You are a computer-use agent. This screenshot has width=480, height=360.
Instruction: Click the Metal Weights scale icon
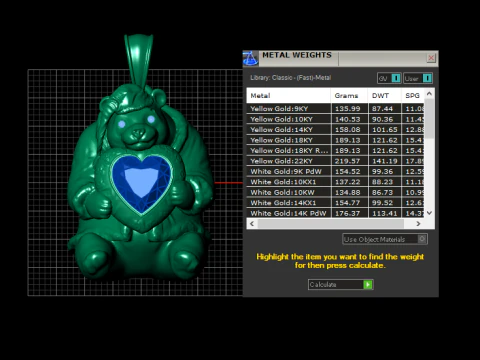coord(250,58)
